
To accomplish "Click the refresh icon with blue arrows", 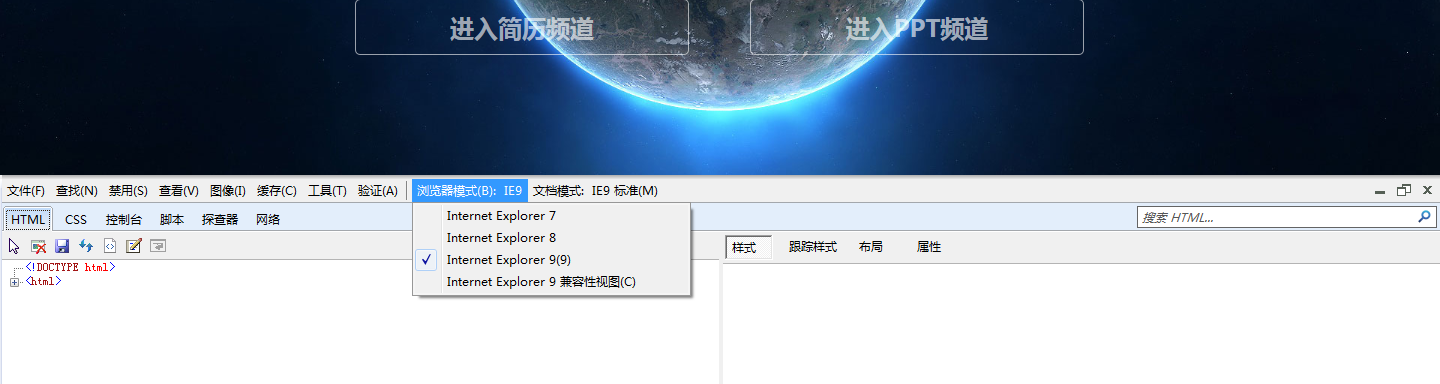I will click(86, 246).
